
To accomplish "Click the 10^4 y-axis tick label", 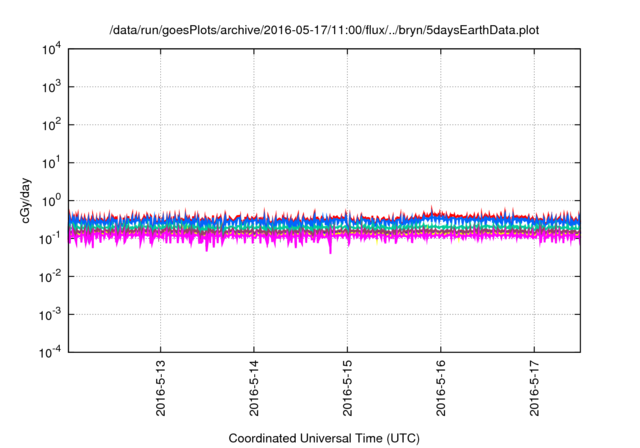I will pyautogui.click(x=51, y=49).
